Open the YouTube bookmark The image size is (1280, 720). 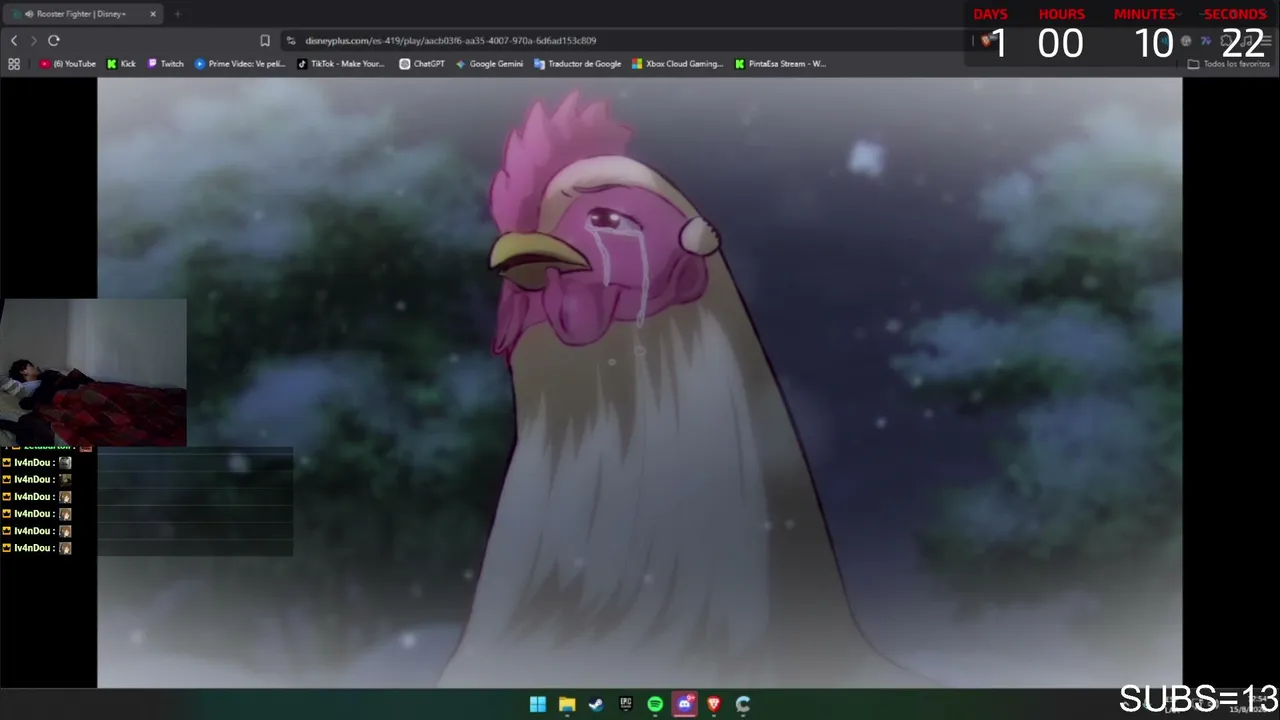pyautogui.click(x=68, y=64)
